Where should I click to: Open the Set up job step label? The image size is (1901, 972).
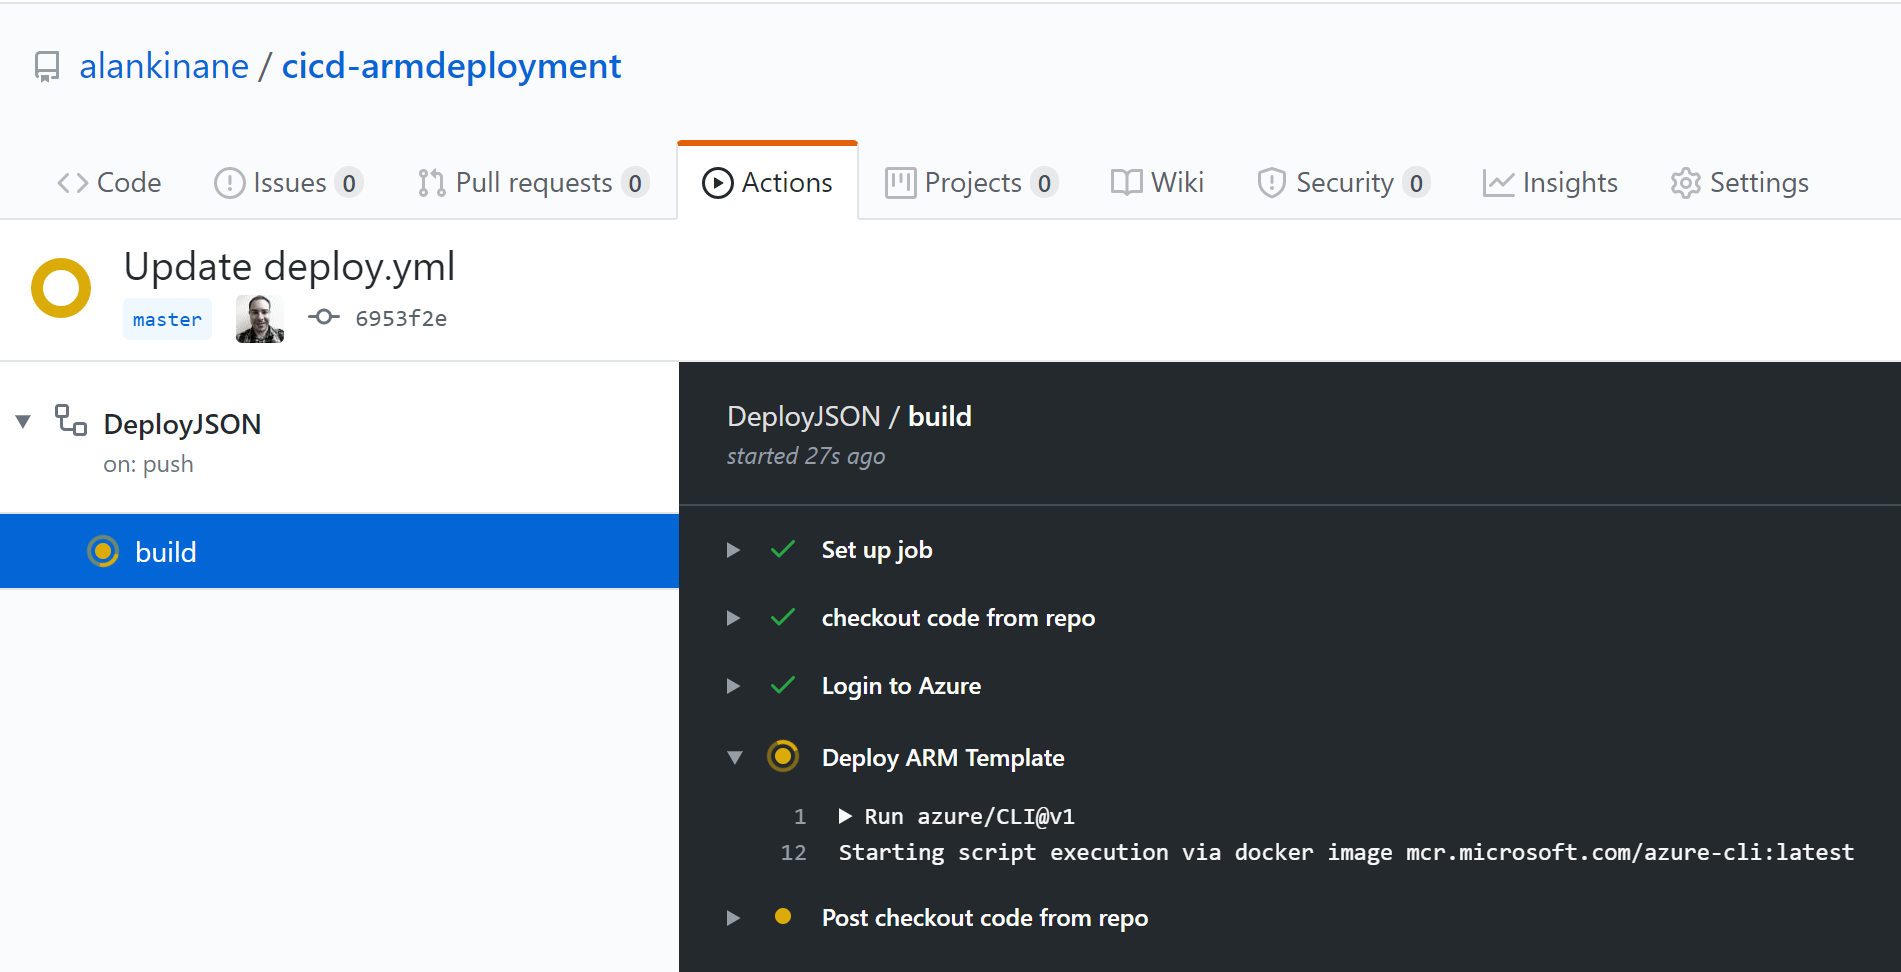coord(877,550)
